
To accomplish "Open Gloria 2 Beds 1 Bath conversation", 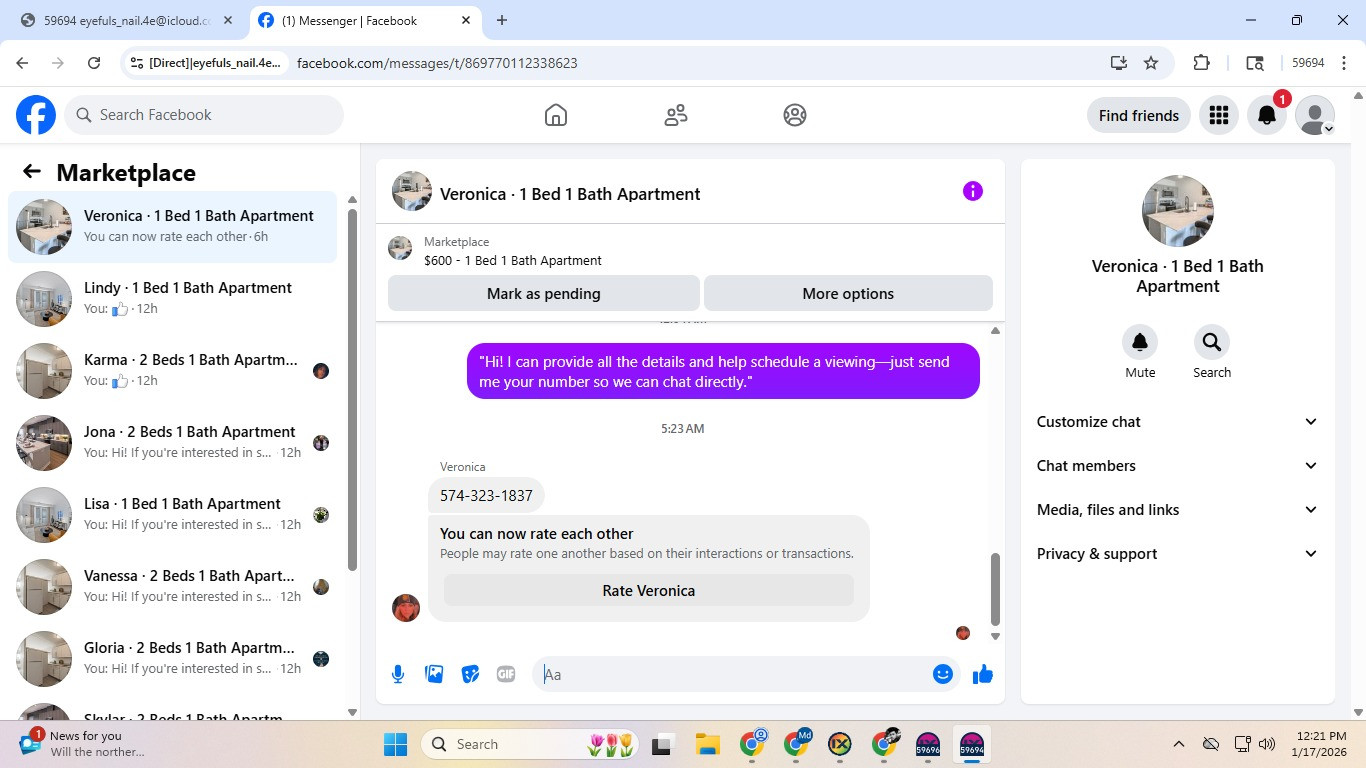I will click(173, 659).
